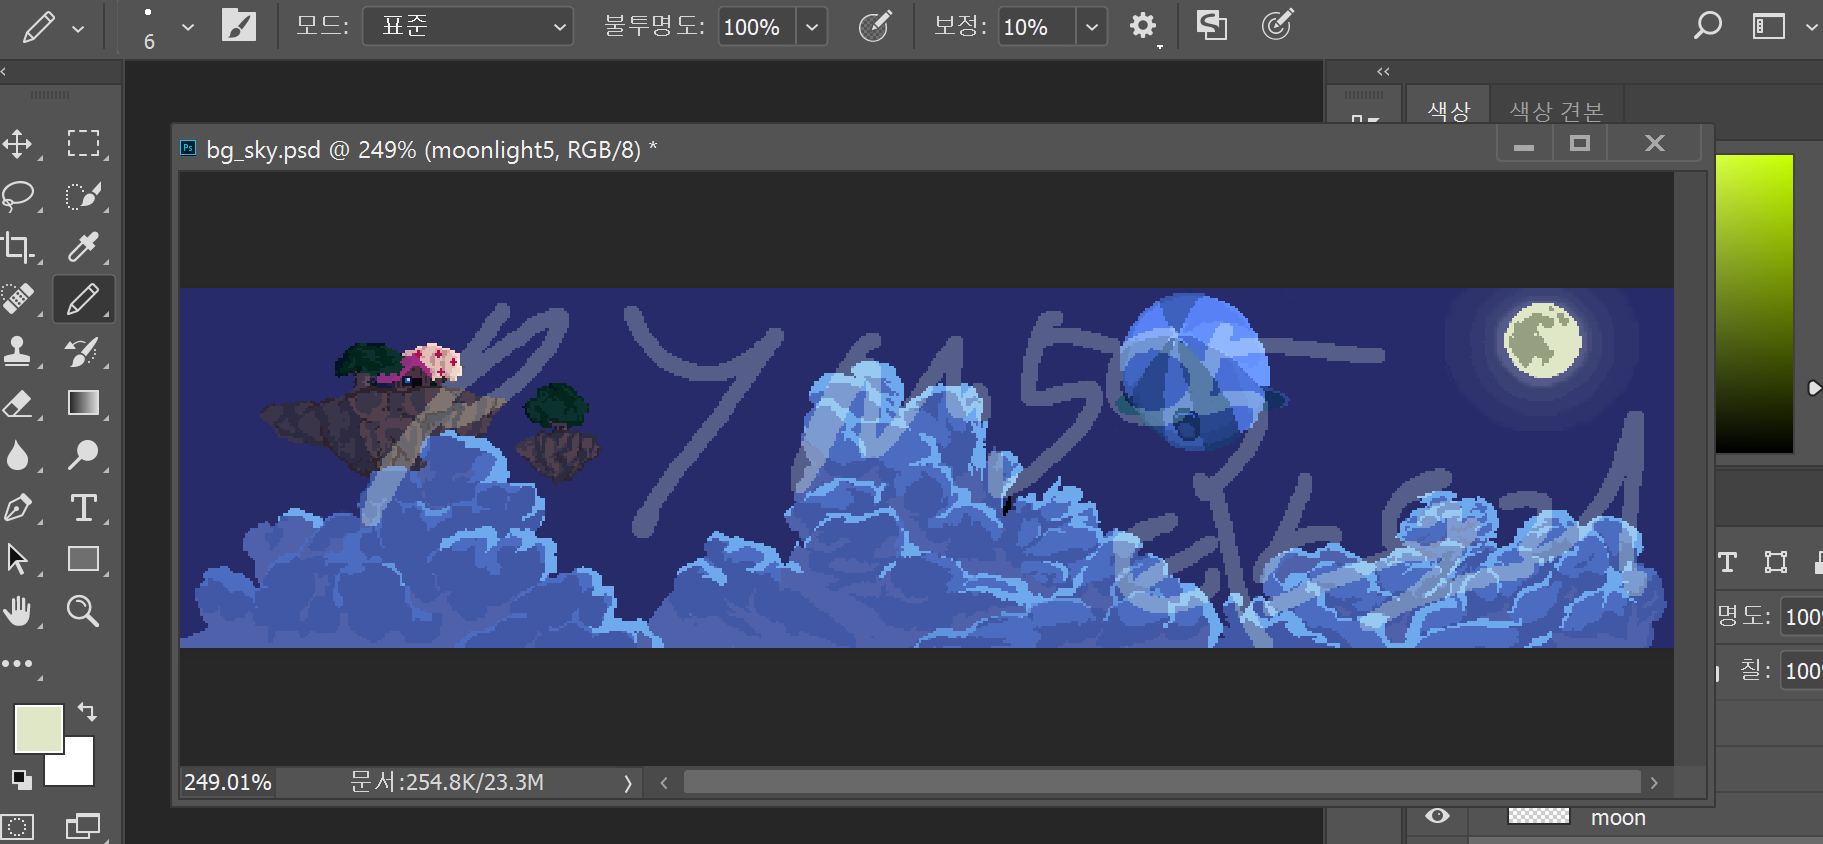Viewport: 1823px width, 844px height.
Task: Select the Blur tool
Action: pyautogui.click(x=18, y=455)
